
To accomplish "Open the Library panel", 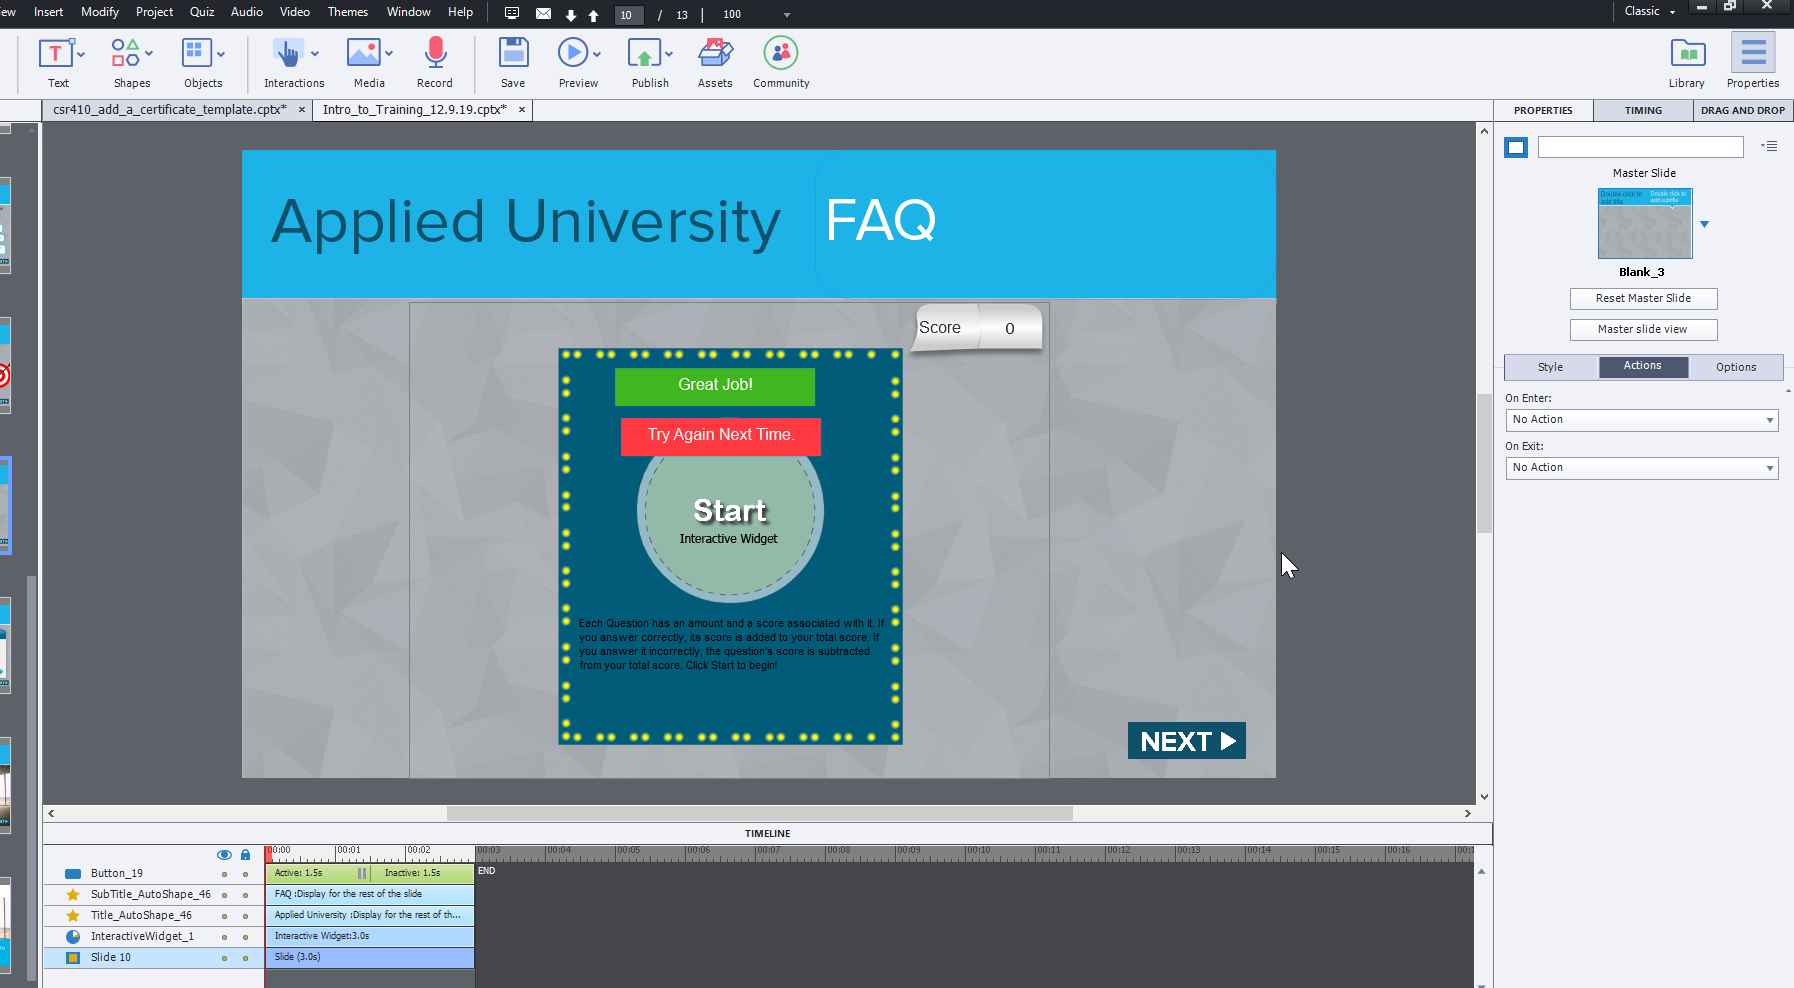I will coord(1687,54).
